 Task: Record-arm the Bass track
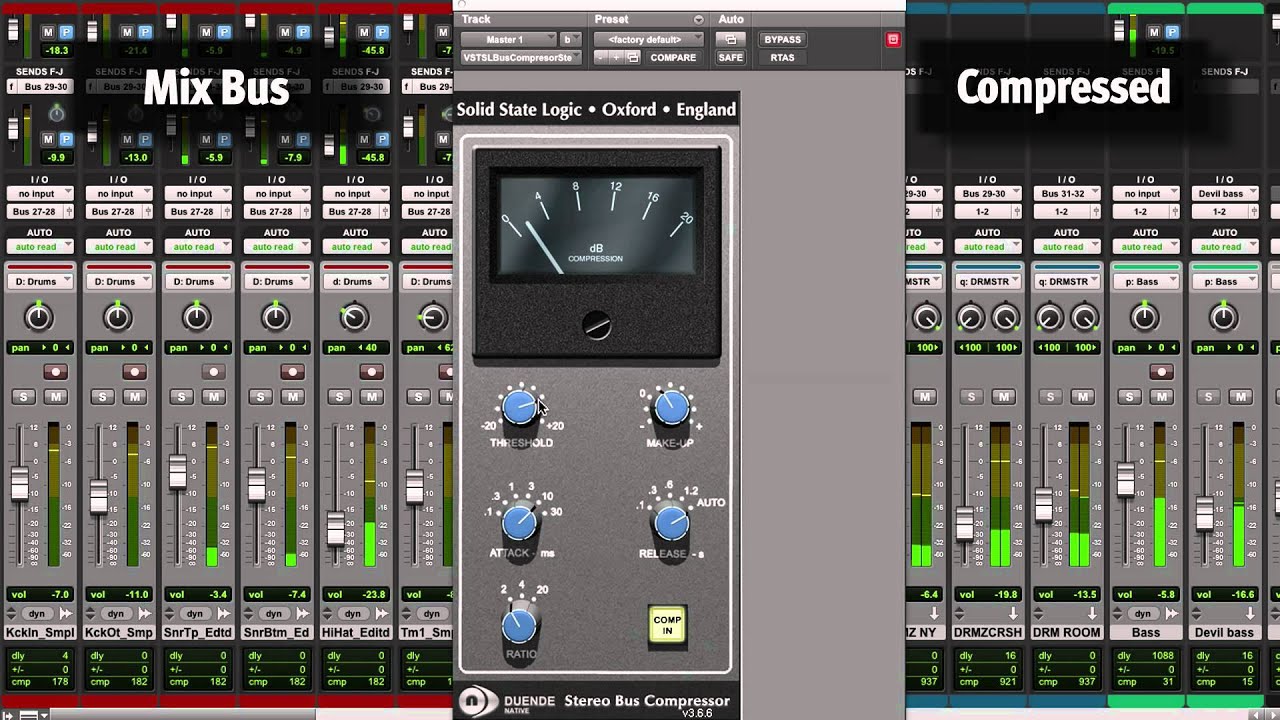tap(1161, 372)
